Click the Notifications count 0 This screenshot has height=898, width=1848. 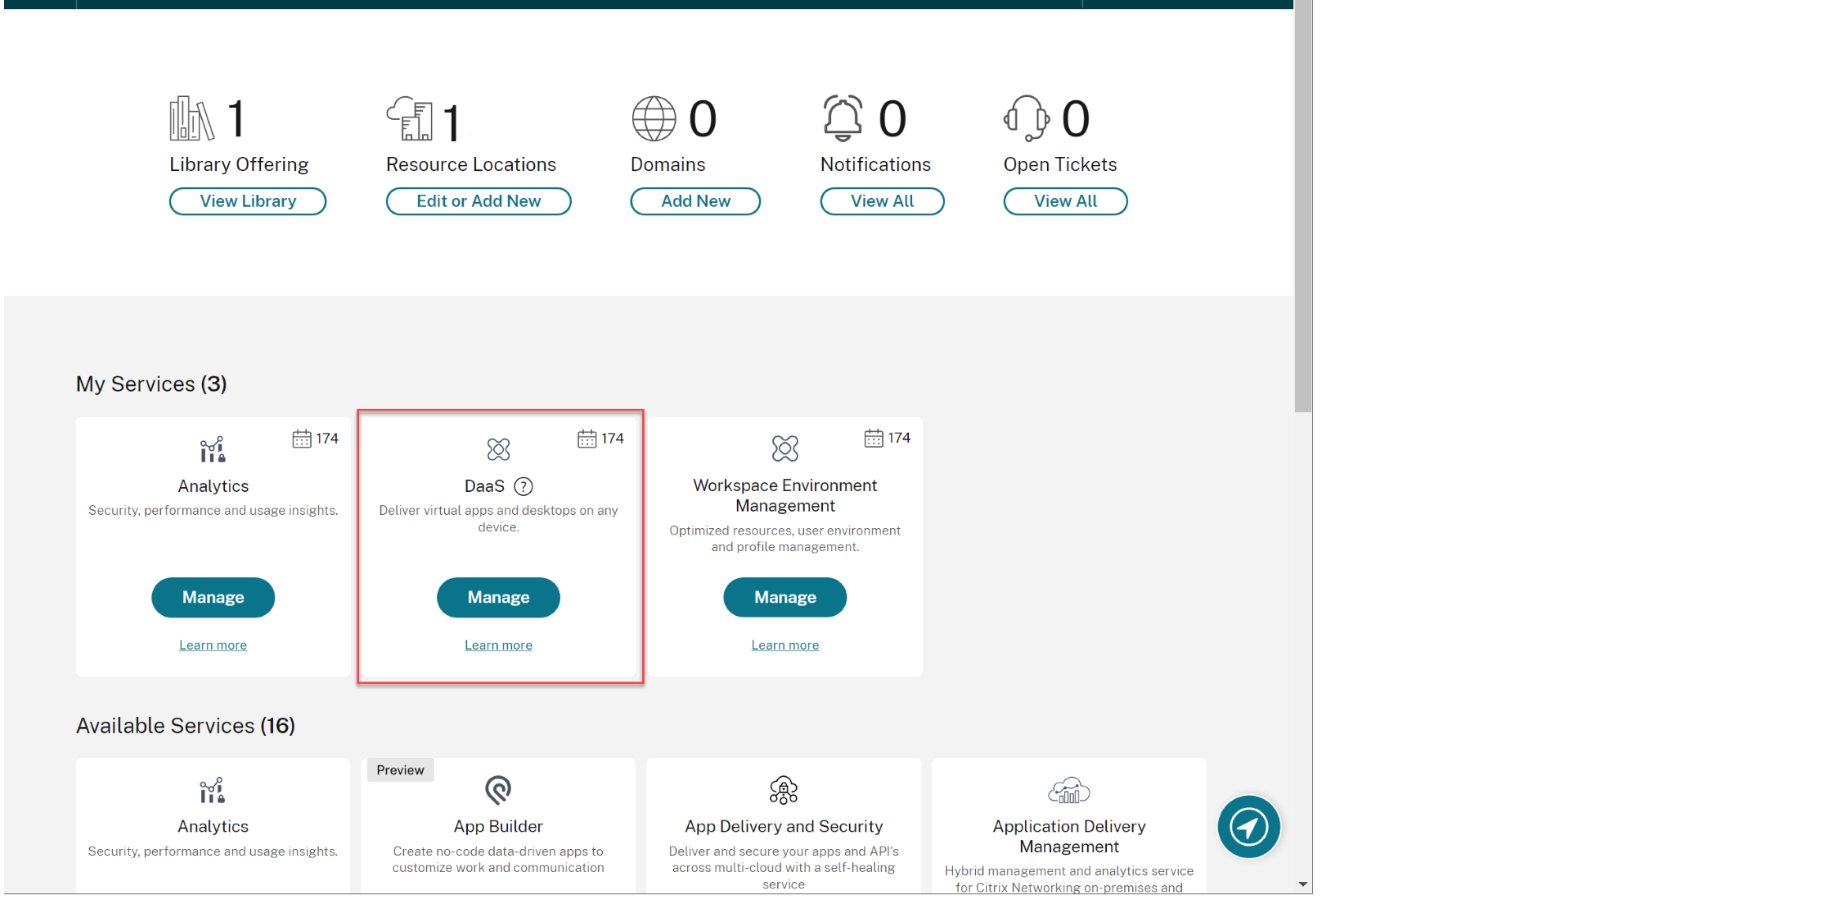[x=892, y=119]
